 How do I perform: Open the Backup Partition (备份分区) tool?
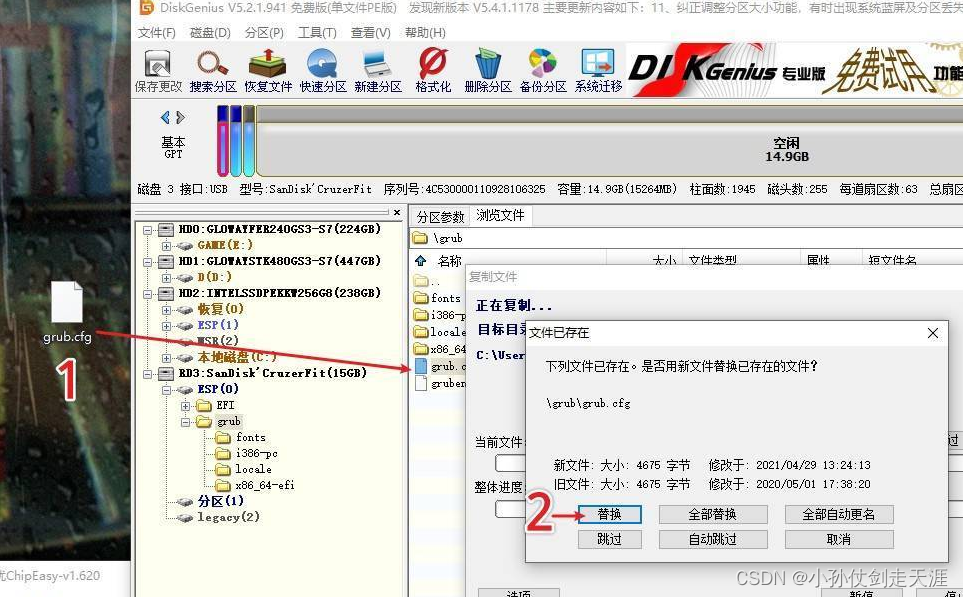point(543,71)
